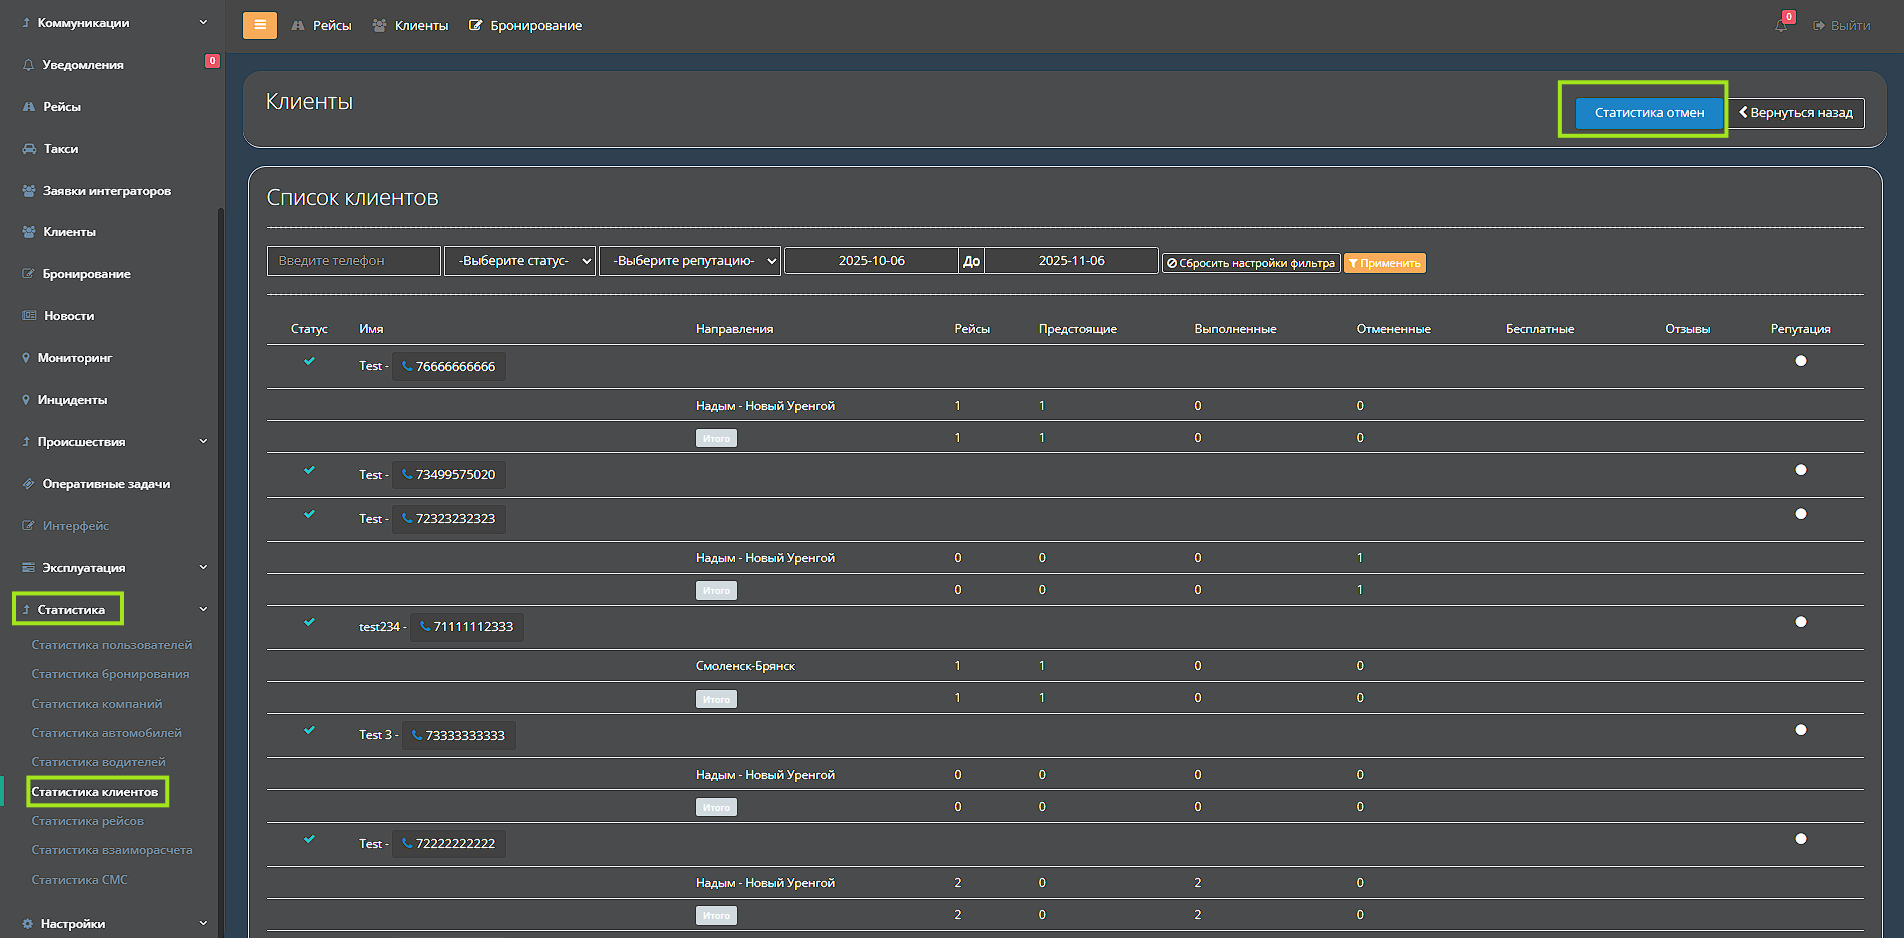The height and width of the screenshot is (938, 1904).
Task: Click the News icon in sidebar
Action: point(29,316)
